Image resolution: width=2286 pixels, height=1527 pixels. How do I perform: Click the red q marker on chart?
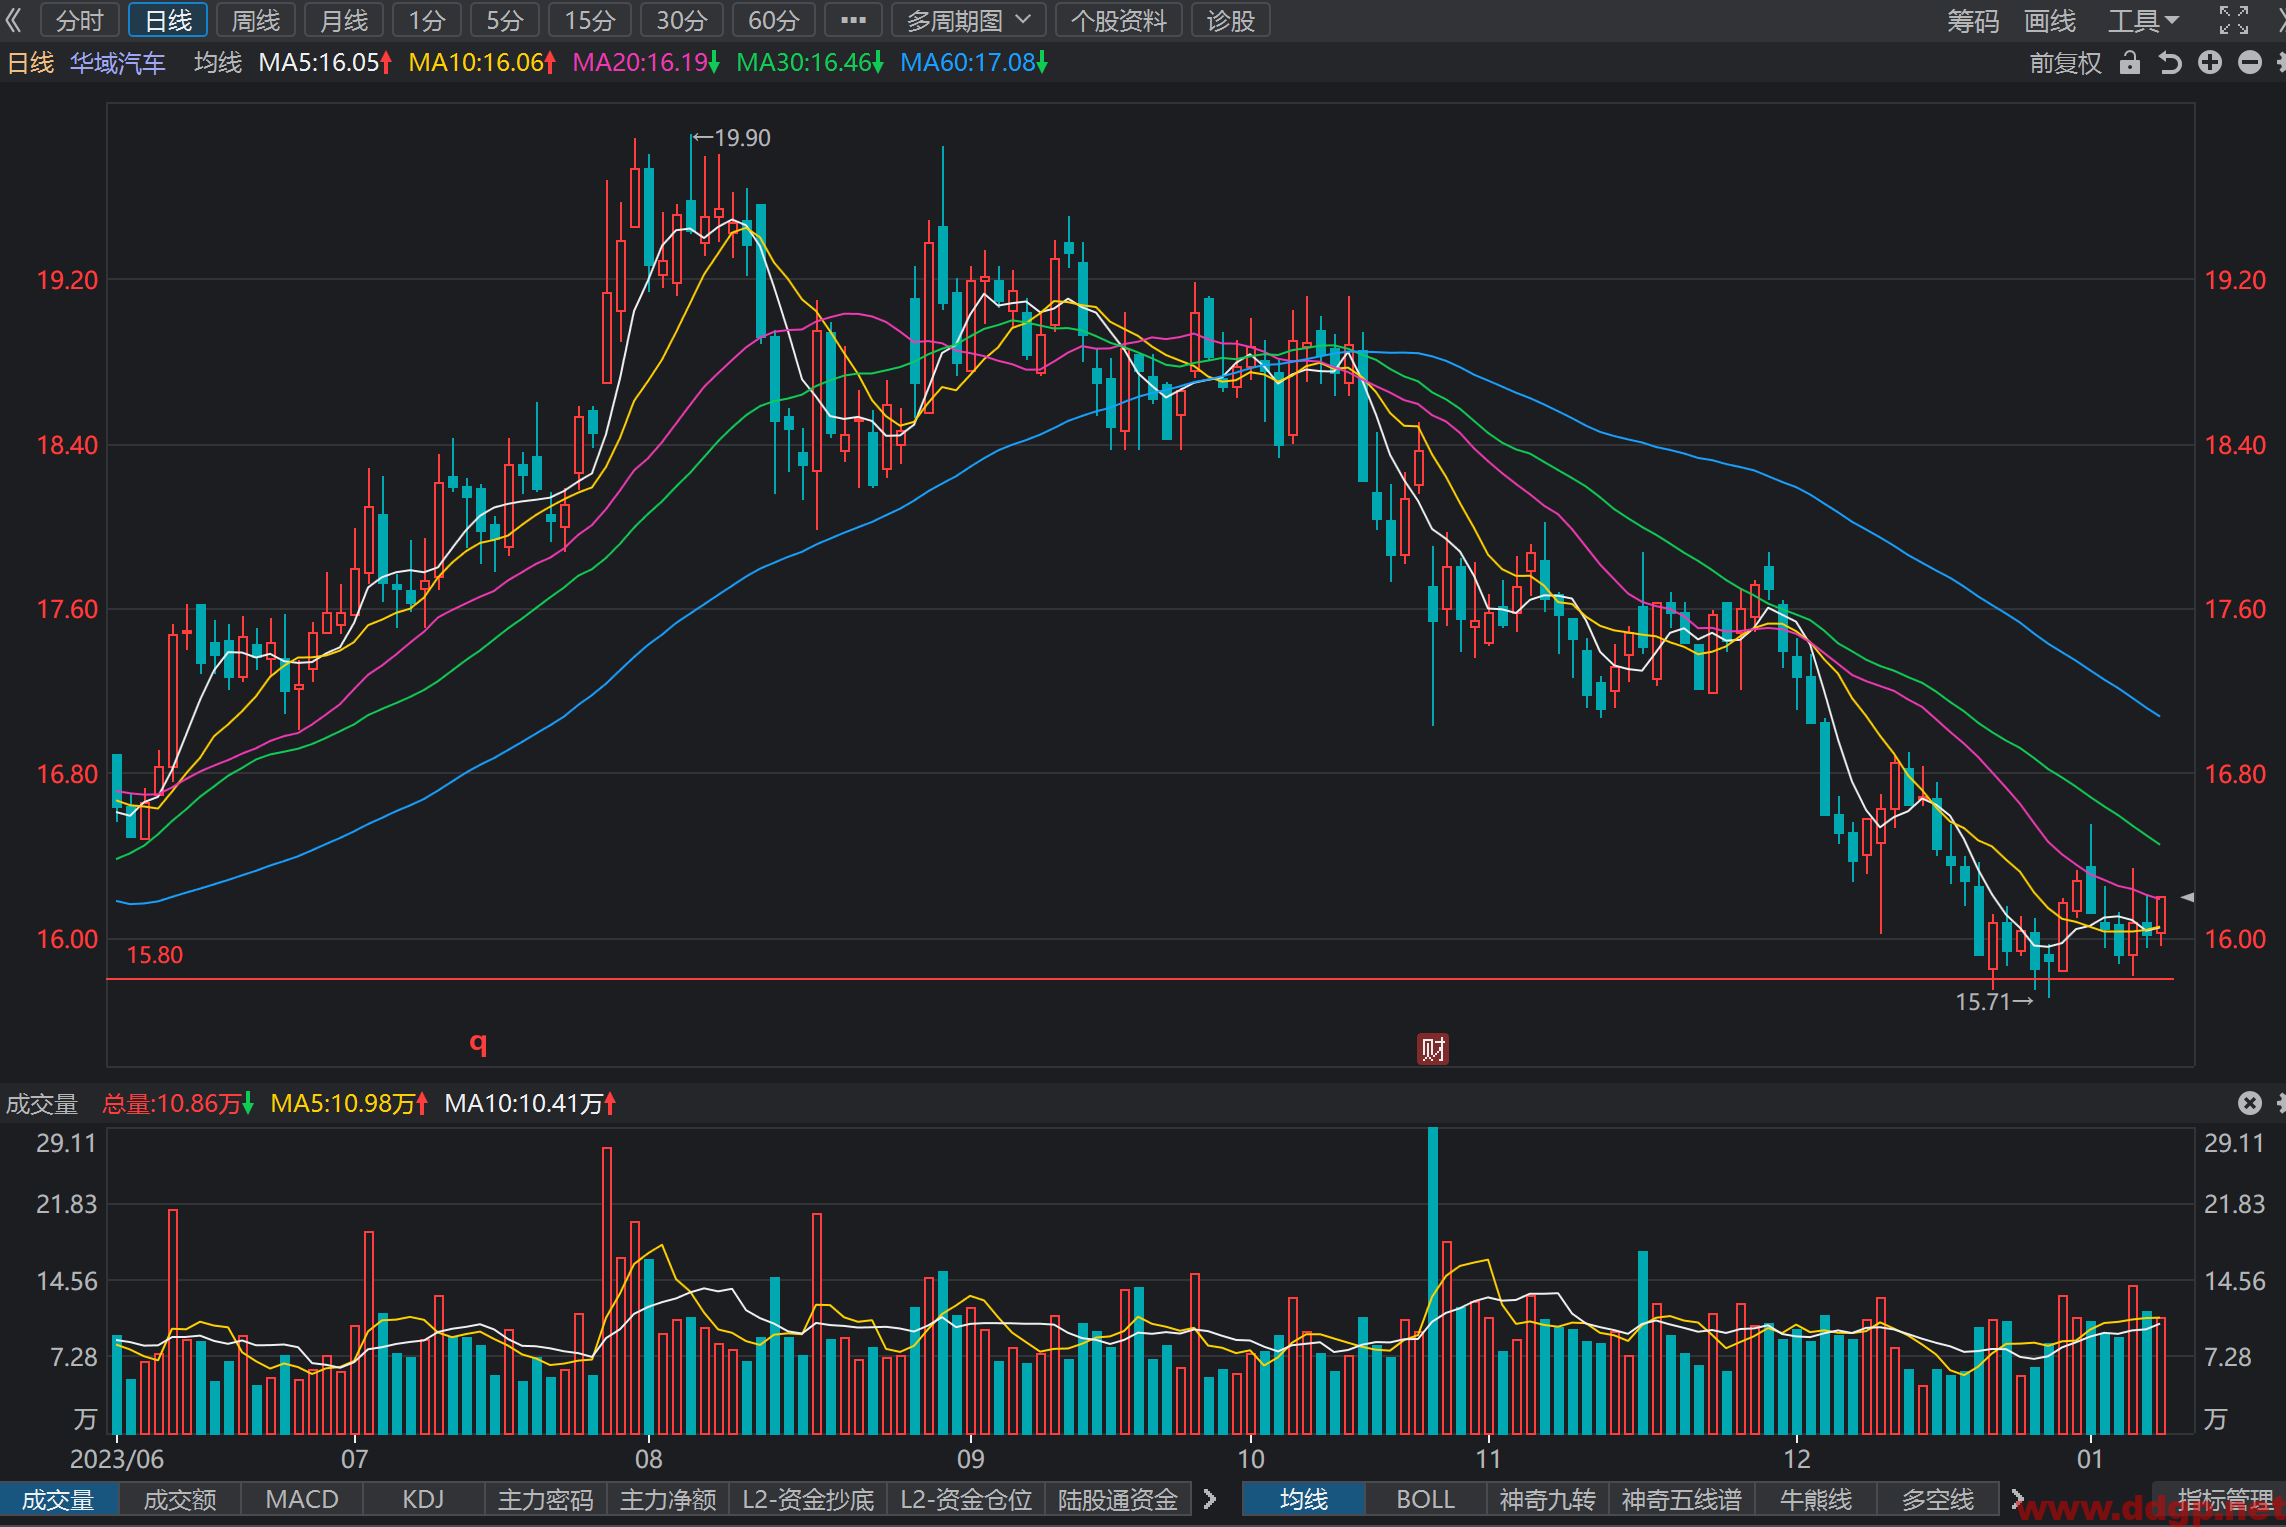pos(479,1044)
